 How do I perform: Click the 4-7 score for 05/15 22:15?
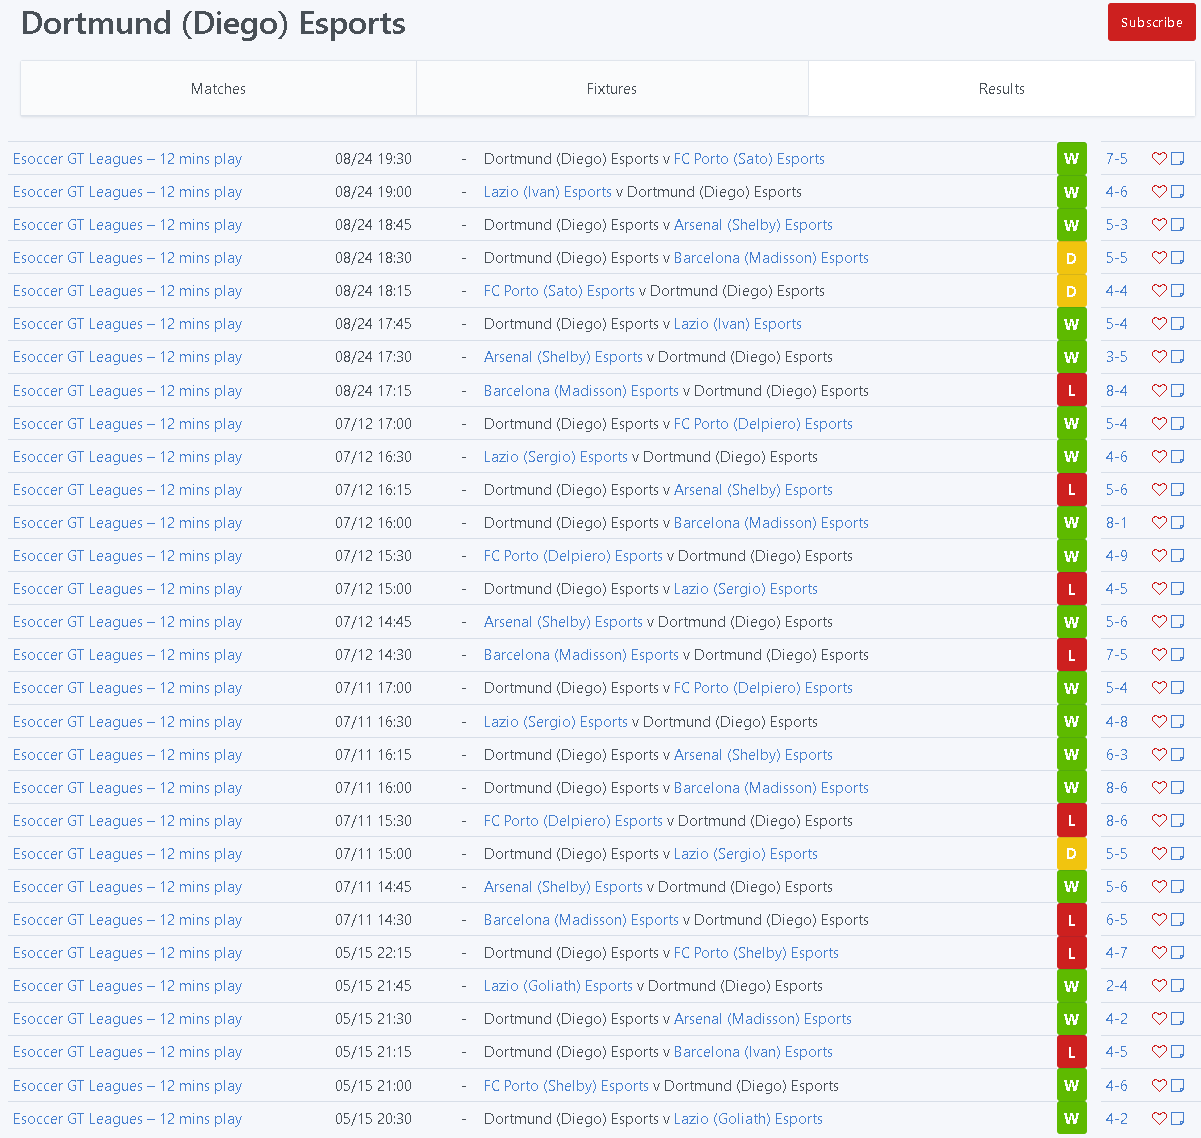coord(1116,953)
